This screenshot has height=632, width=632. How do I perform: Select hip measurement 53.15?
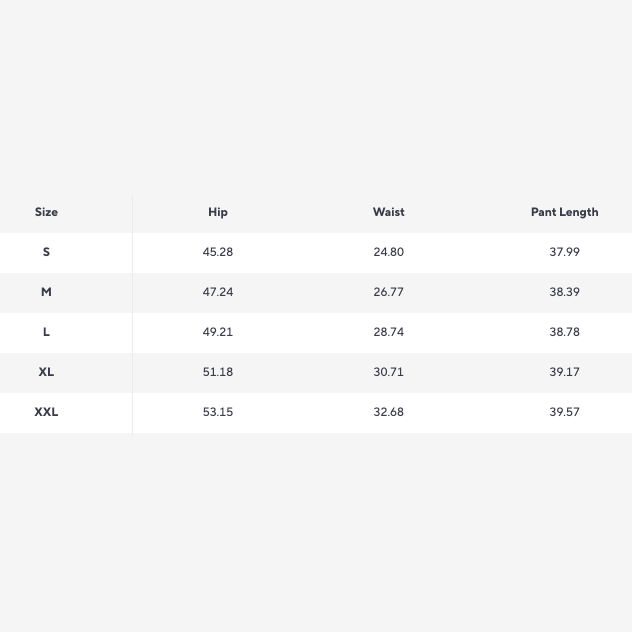tap(218, 412)
